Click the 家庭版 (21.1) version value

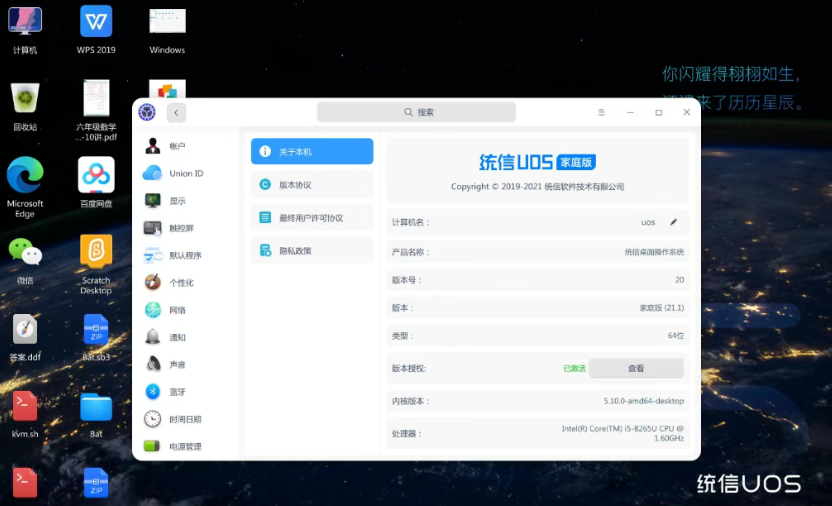pos(662,308)
